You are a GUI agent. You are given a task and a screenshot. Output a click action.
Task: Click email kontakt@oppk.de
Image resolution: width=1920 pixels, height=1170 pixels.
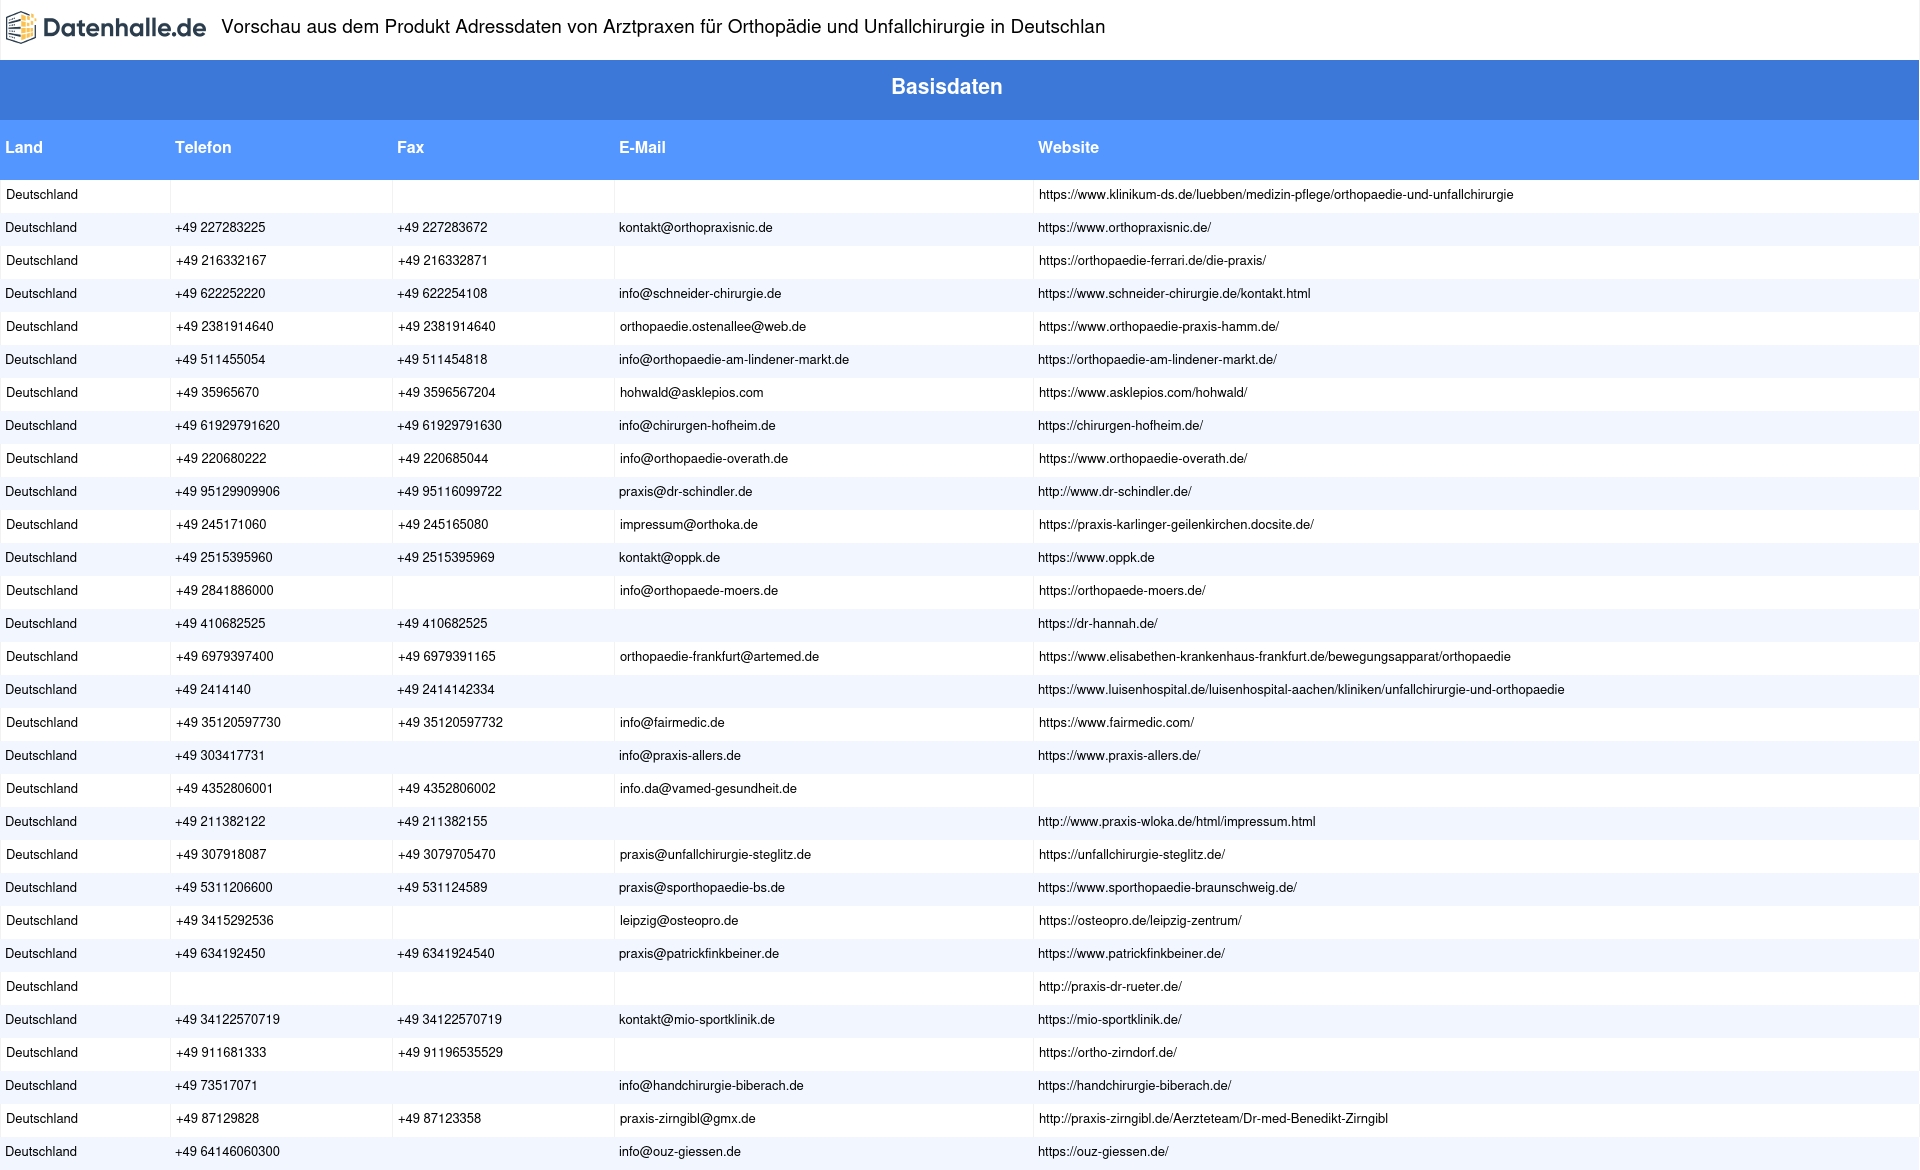tap(669, 558)
